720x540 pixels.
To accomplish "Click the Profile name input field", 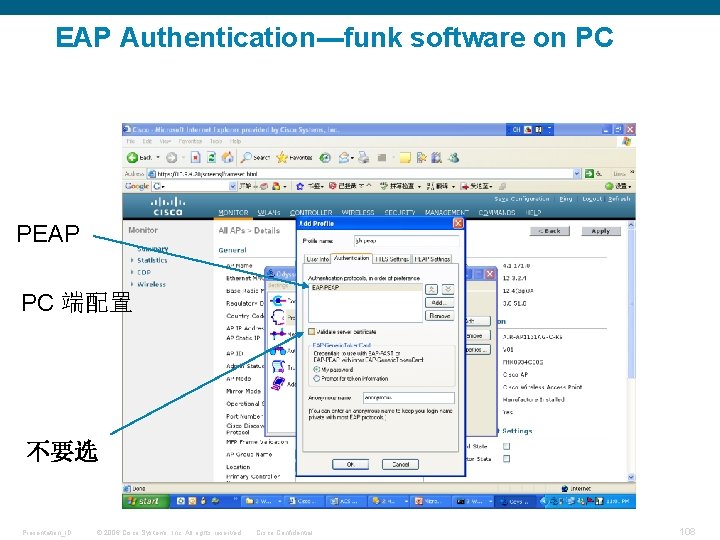I will (406, 241).
